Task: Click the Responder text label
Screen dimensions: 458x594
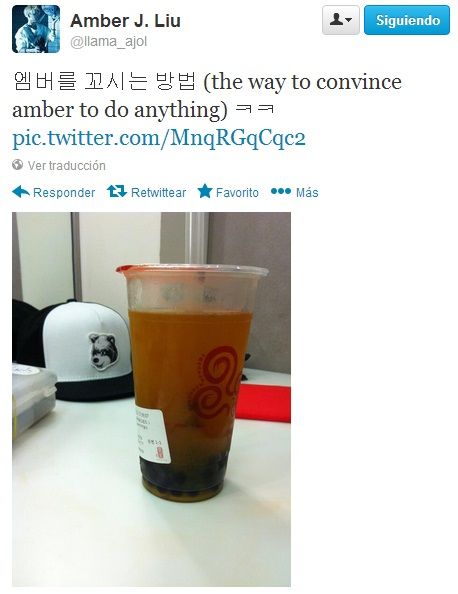Action: click(64, 192)
